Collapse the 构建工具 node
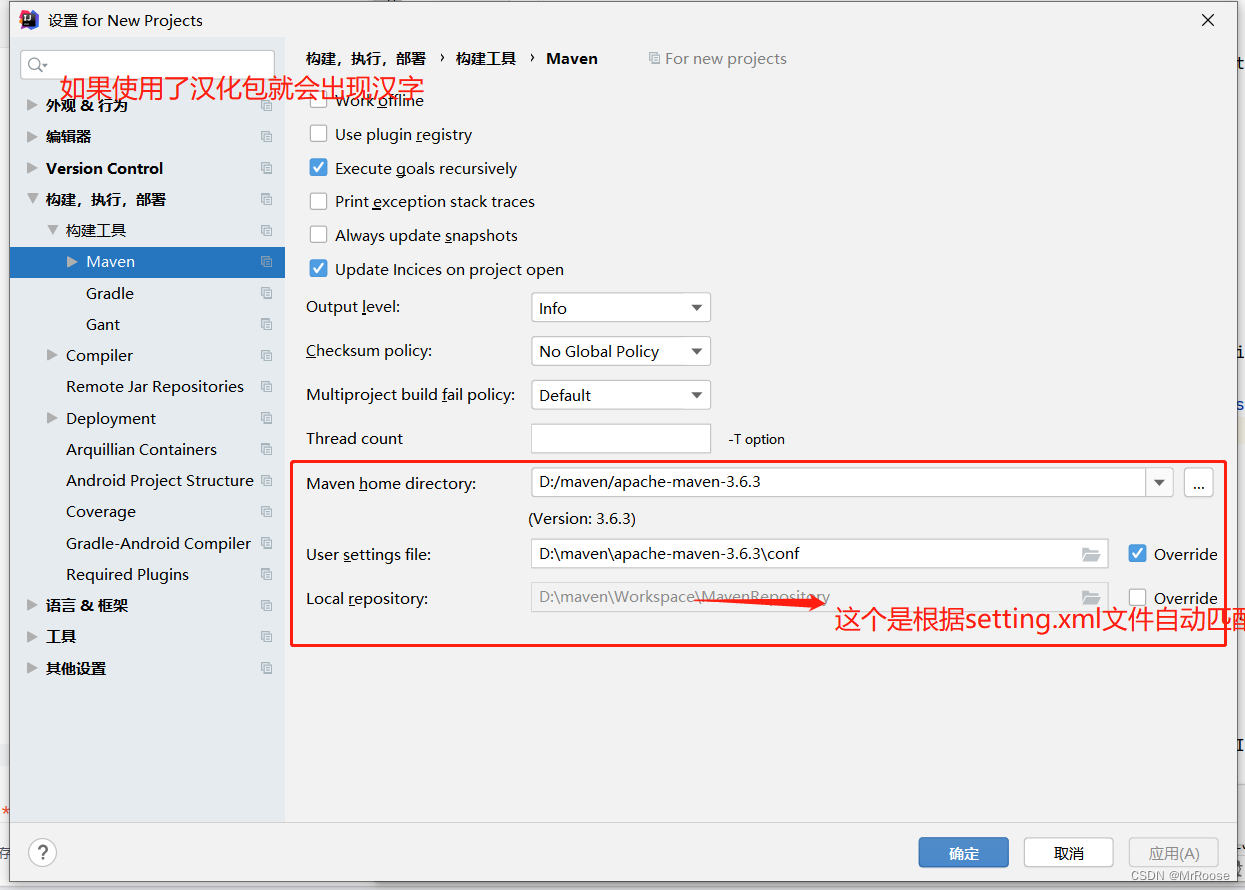 52,230
